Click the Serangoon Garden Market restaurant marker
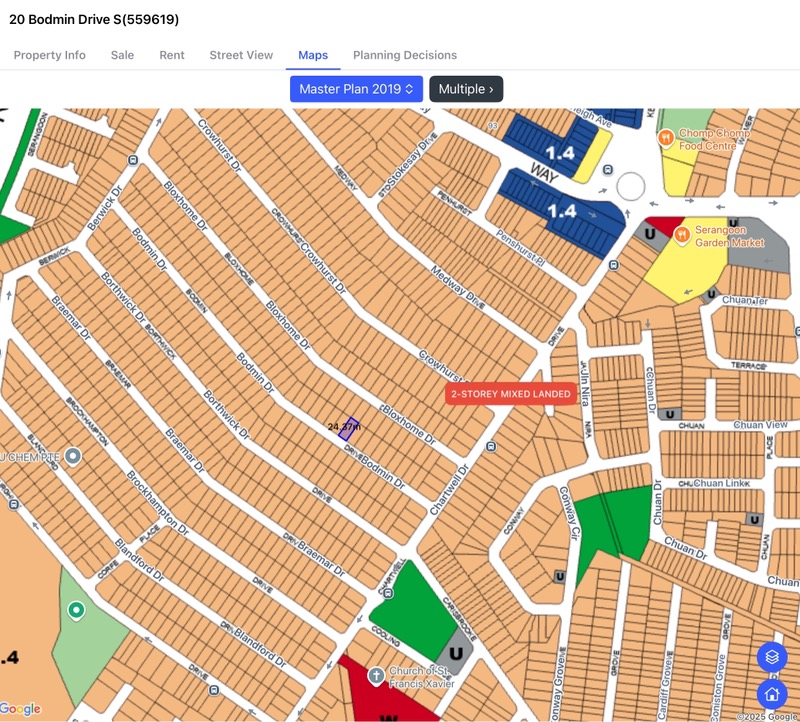 pos(682,236)
